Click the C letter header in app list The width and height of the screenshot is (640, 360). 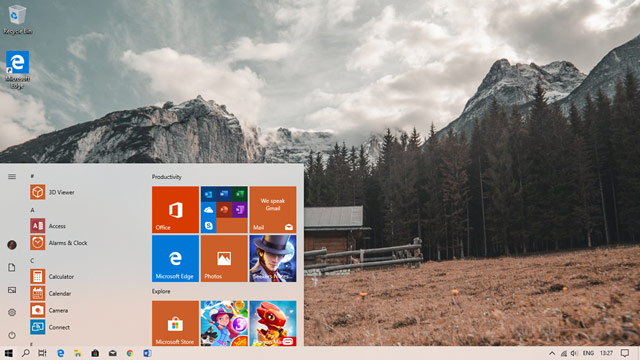tap(32, 260)
